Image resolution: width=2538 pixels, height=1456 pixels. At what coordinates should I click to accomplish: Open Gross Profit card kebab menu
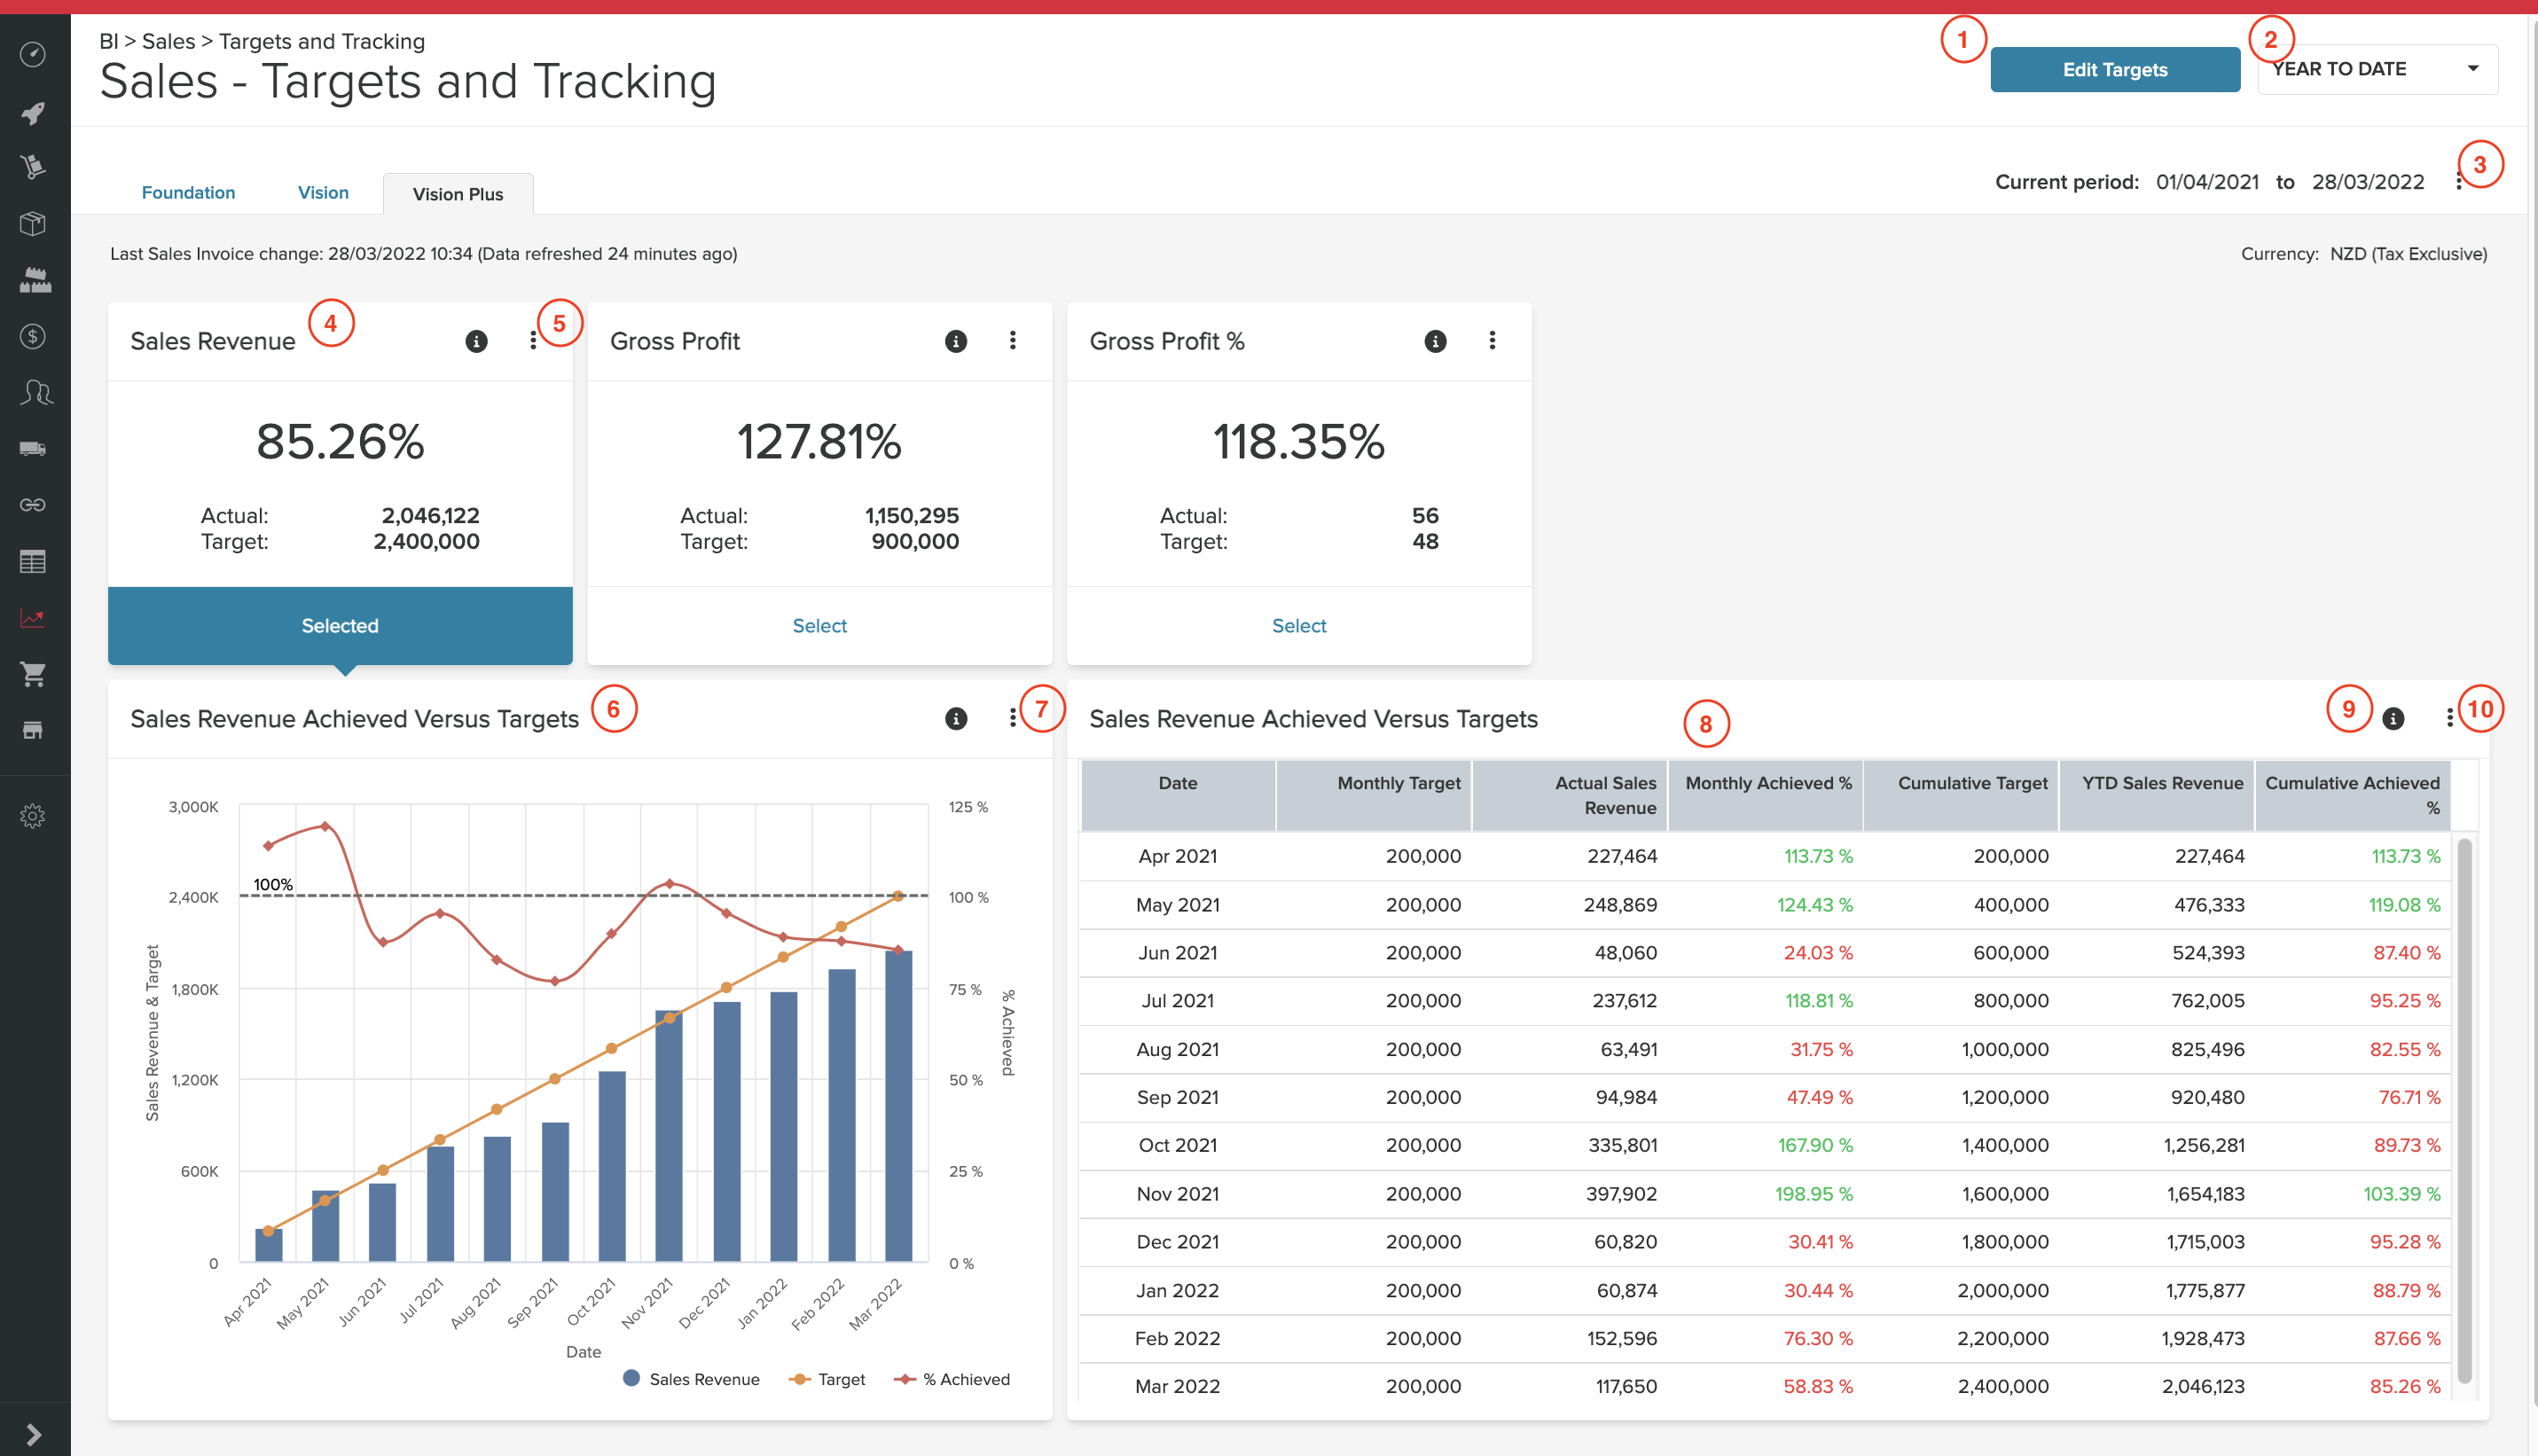pos(1013,341)
